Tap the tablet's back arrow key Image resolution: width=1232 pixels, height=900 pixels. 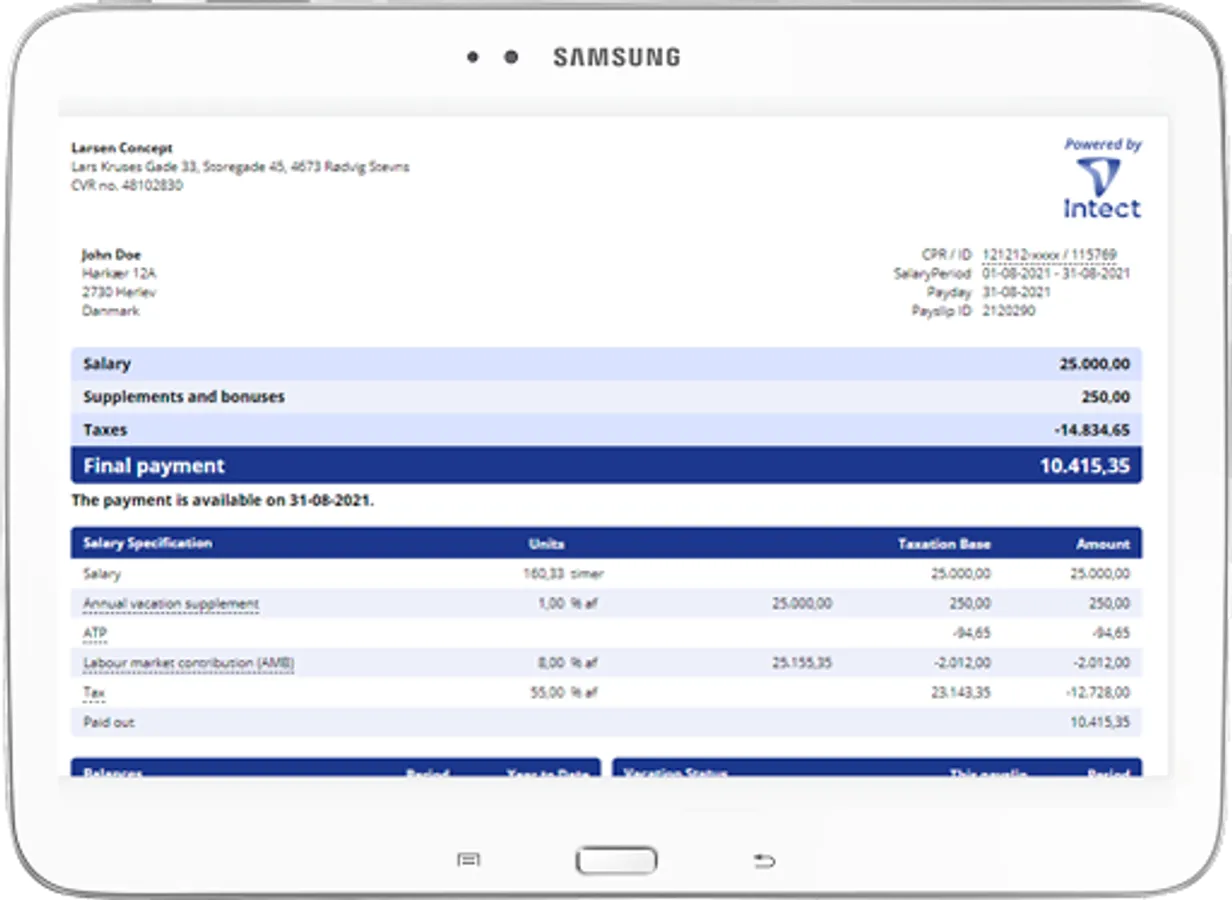coord(763,860)
